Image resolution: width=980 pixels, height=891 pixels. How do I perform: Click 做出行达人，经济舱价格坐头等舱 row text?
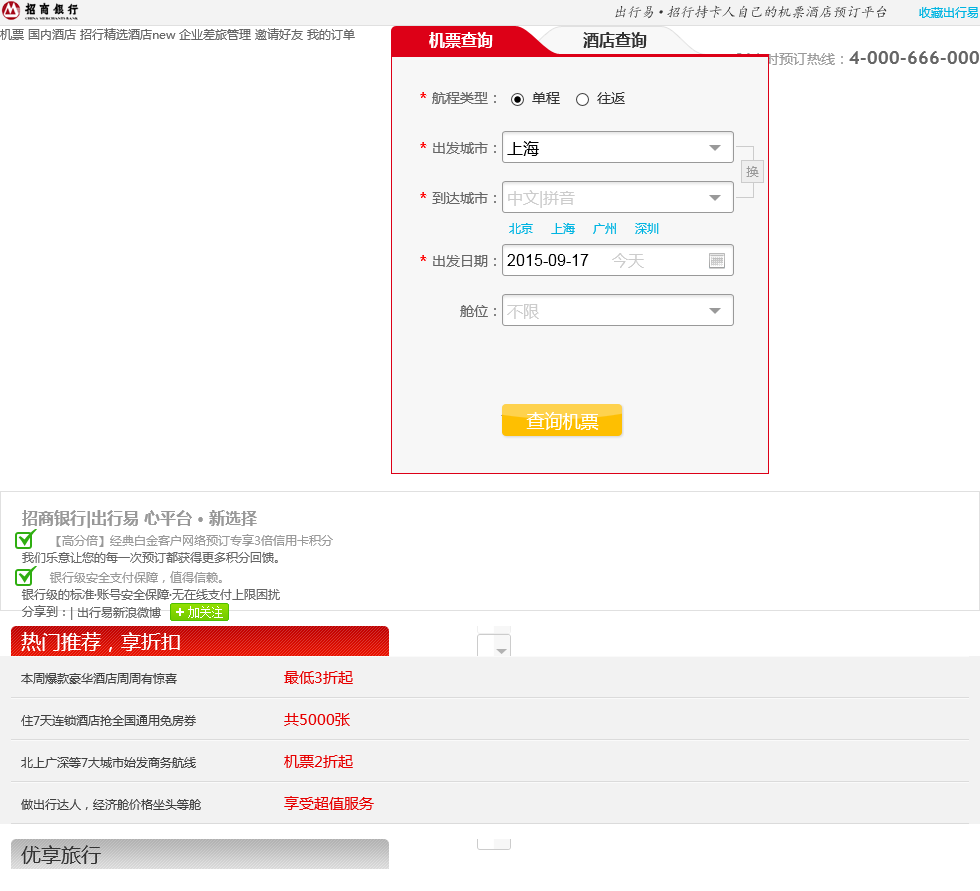pyautogui.click(x=111, y=805)
